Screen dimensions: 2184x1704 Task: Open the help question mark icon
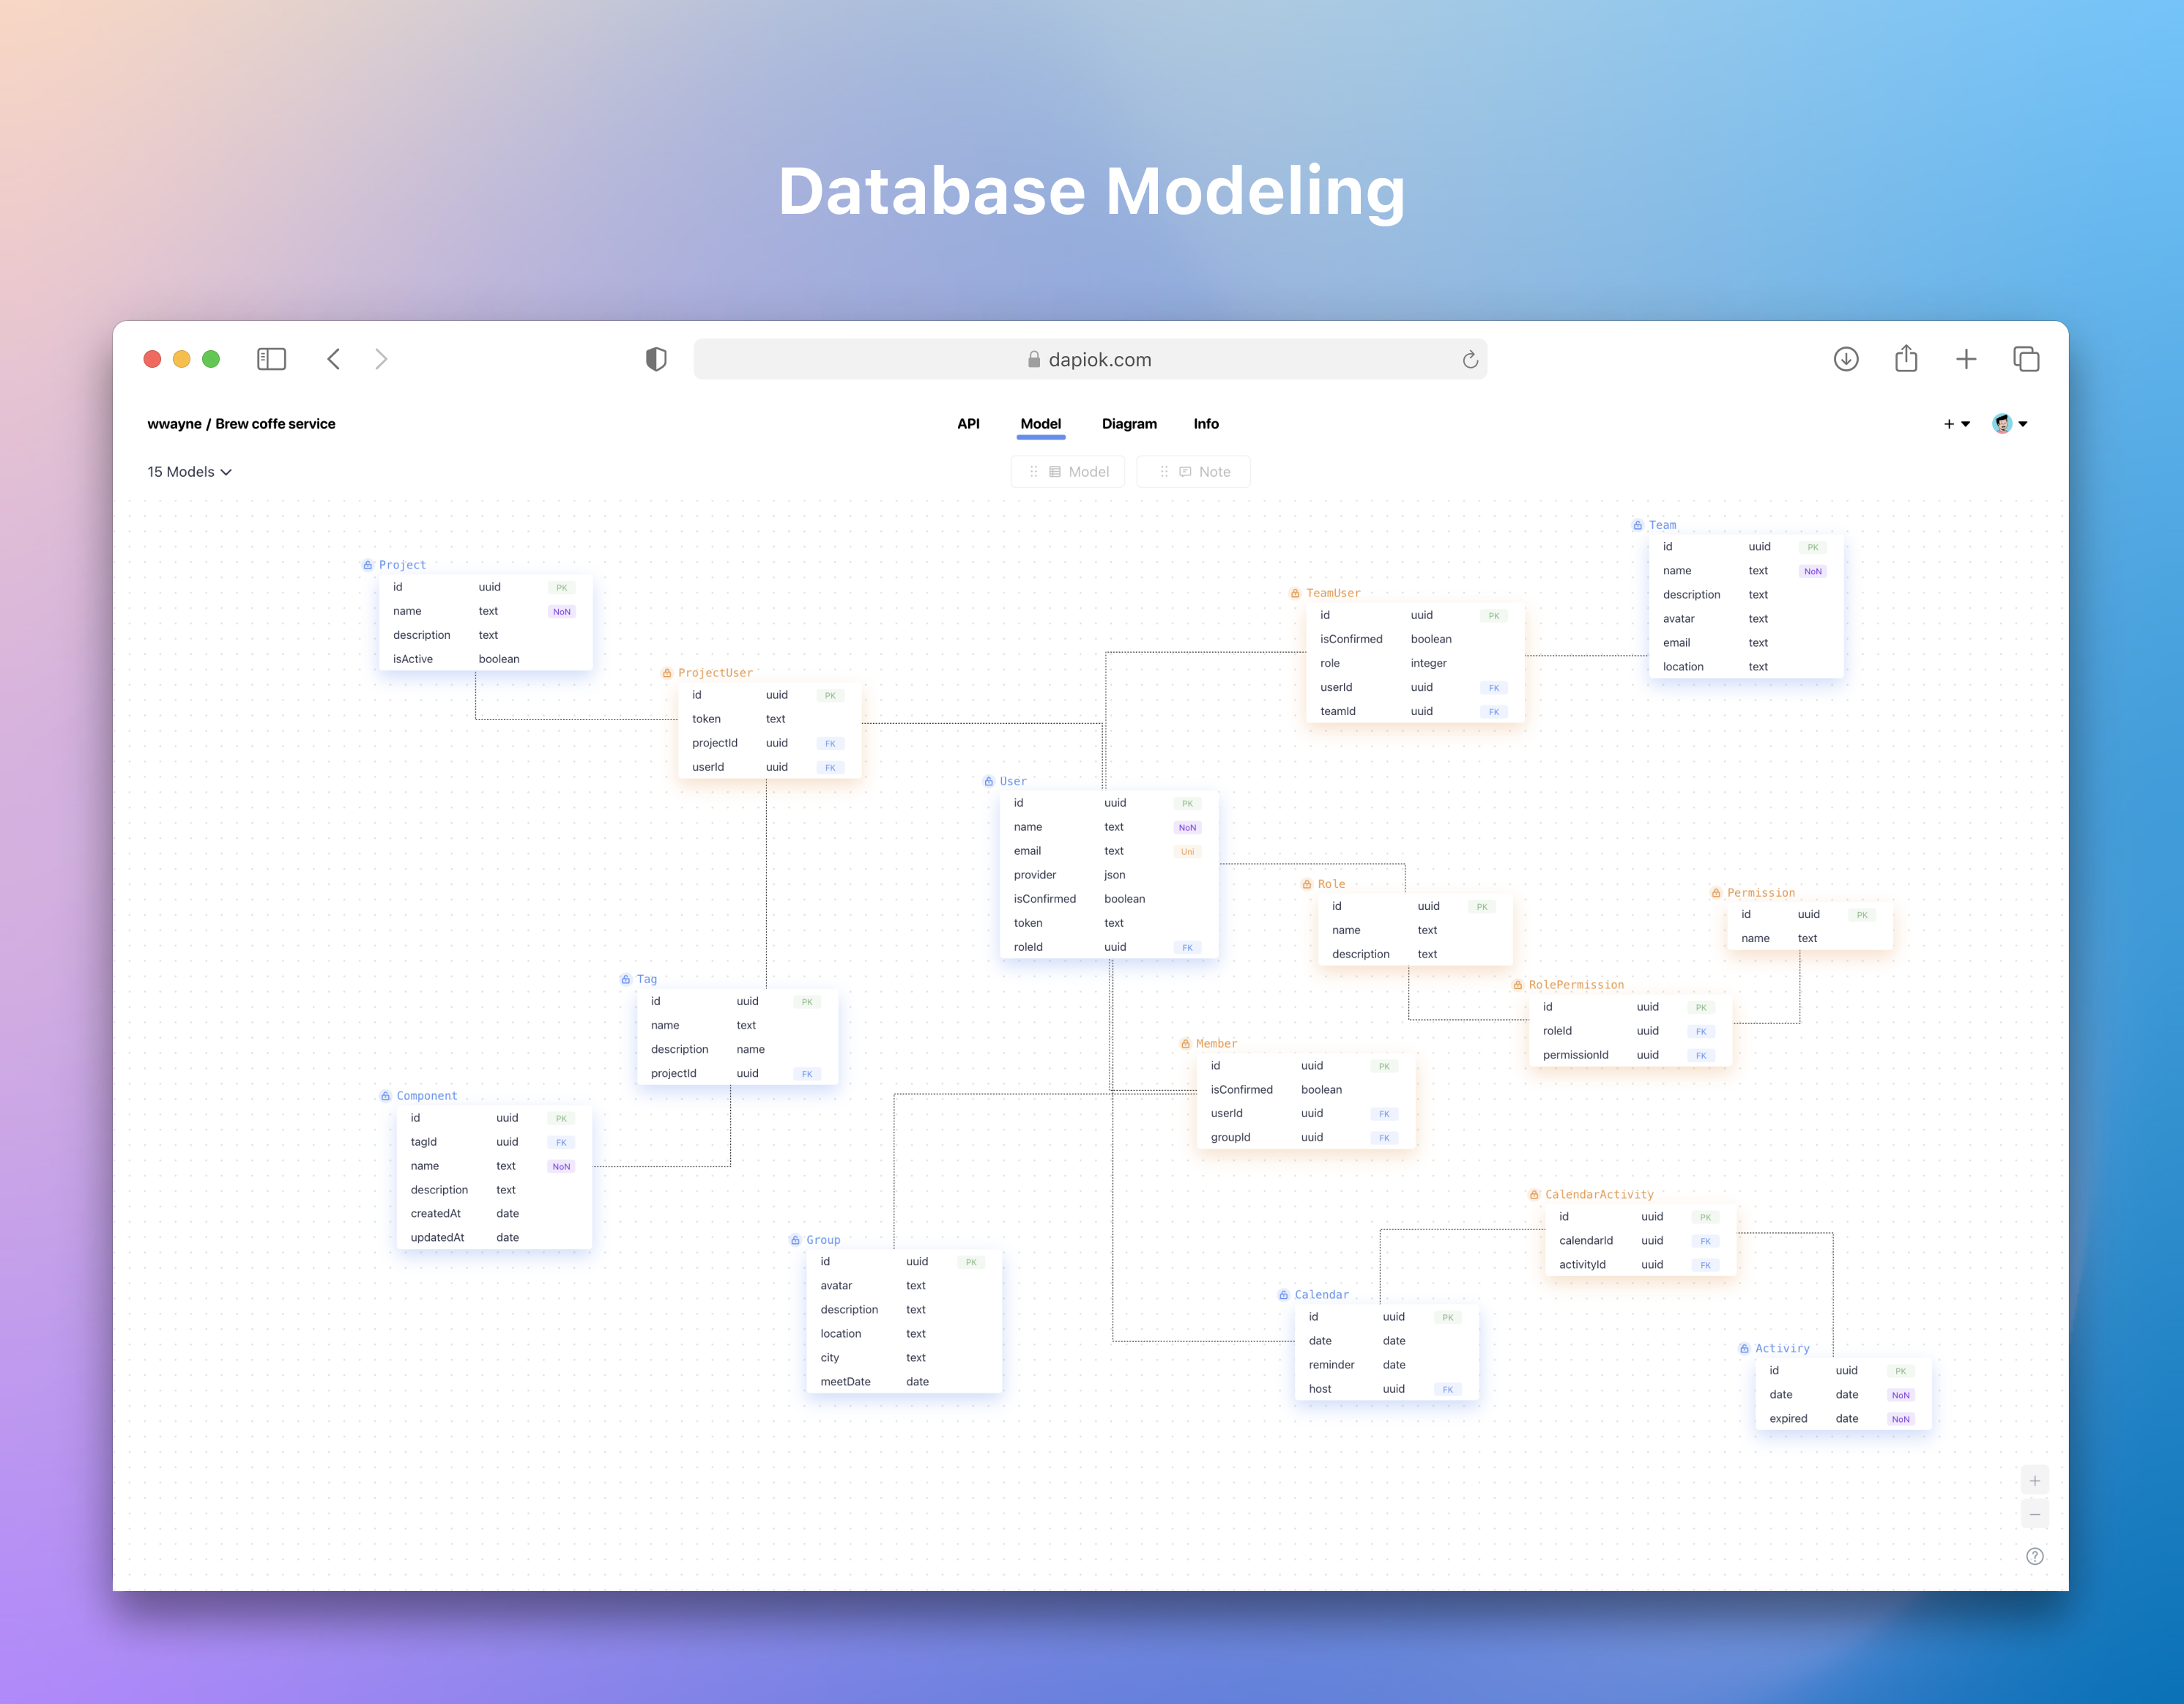point(2034,1556)
